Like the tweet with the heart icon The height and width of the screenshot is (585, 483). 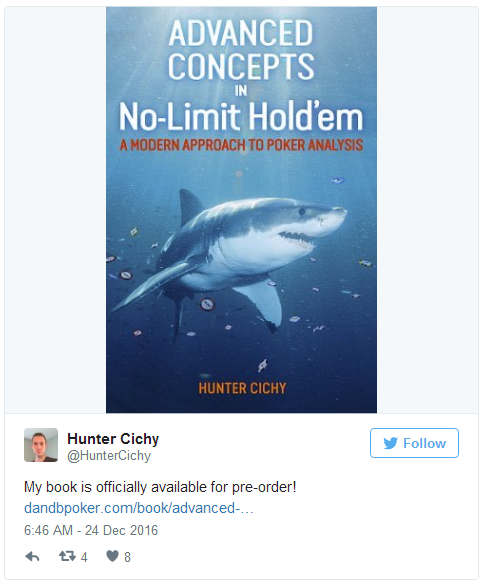point(112,556)
